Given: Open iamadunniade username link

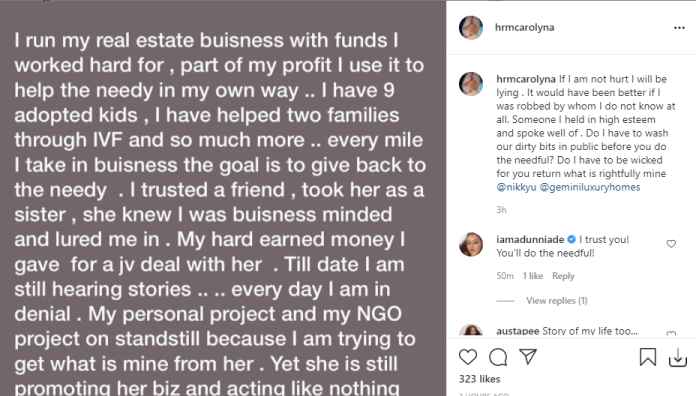Looking at the screenshot, I should coord(530,239).
